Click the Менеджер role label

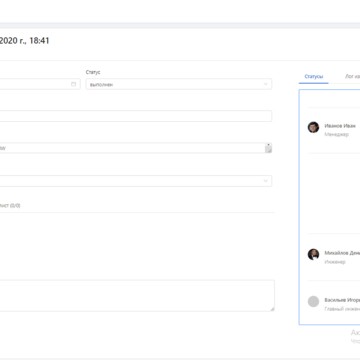337,134
